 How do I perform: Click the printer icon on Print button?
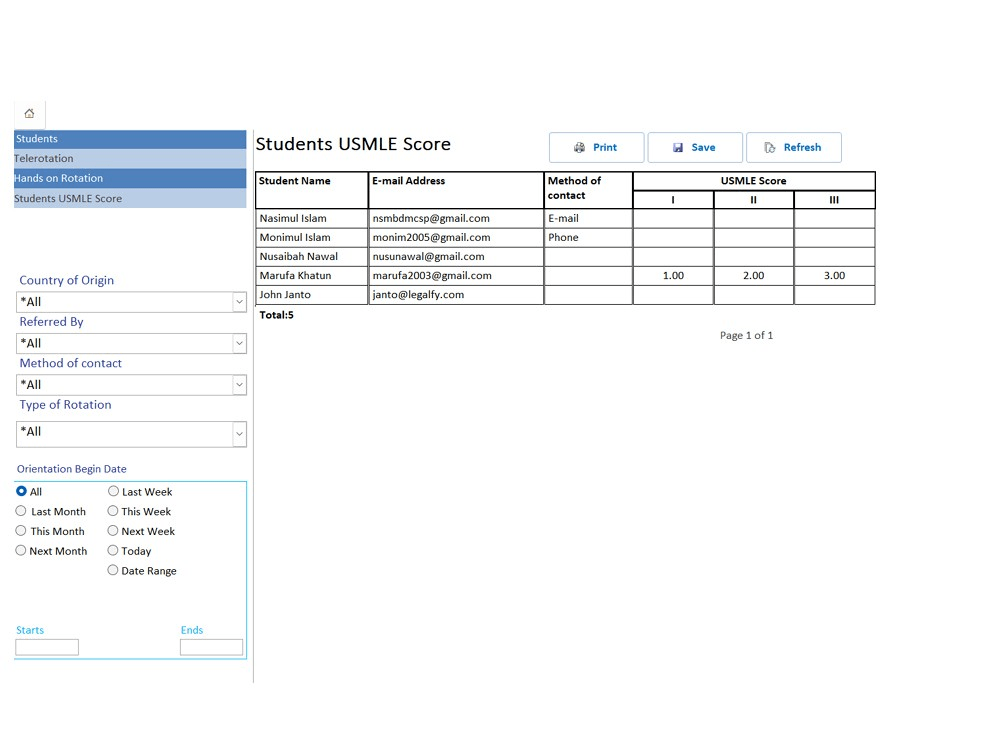[579, 147]
